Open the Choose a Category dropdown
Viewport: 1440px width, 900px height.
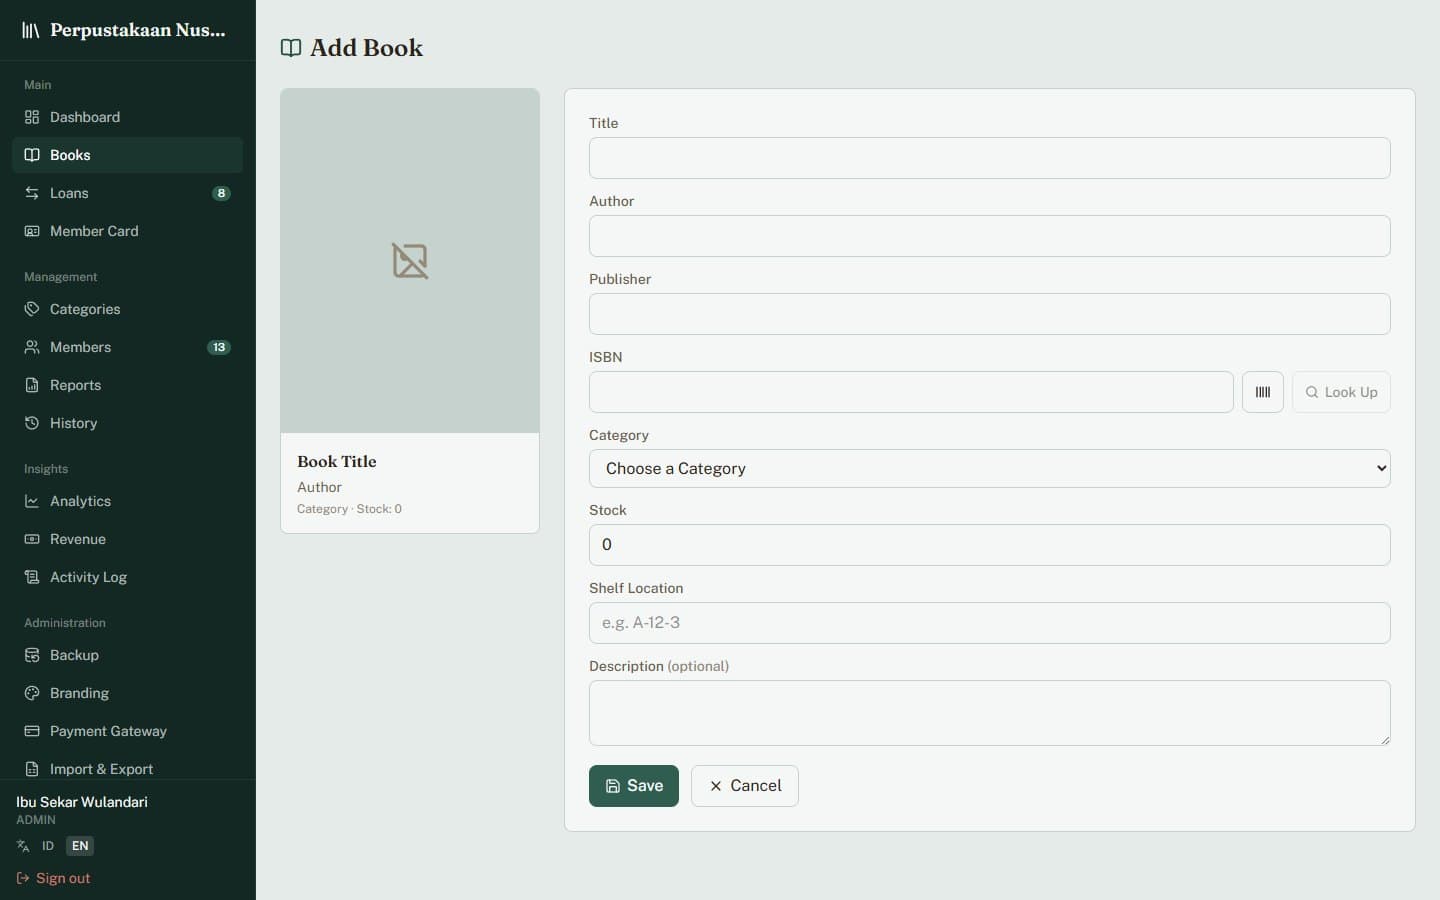click(990, 468)
